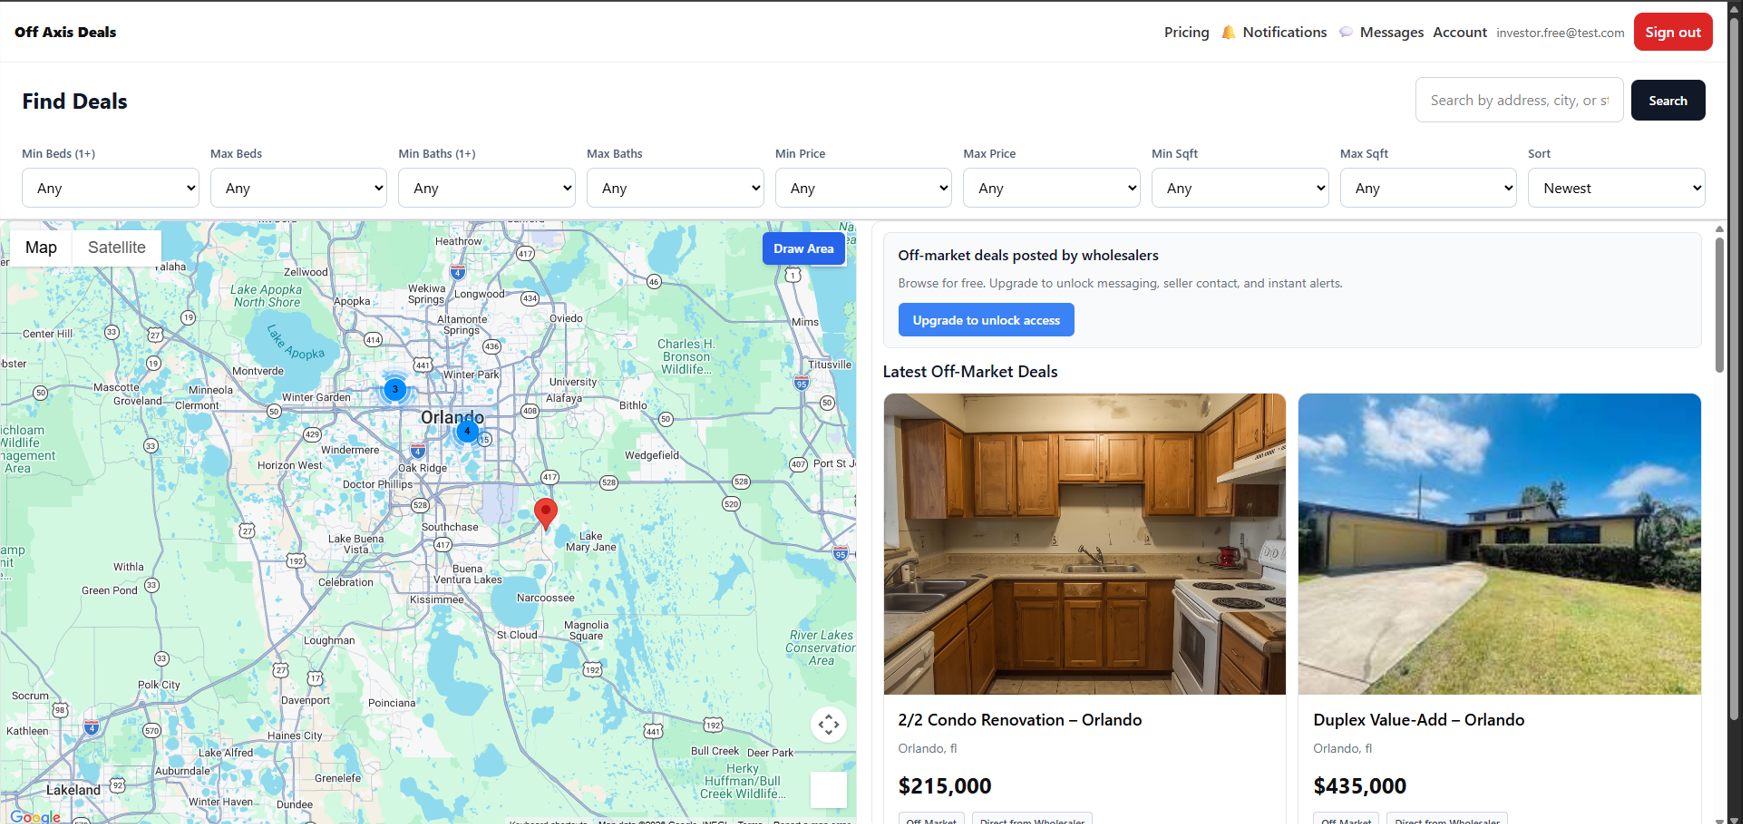Open the Pricing page
1743x824 pixels.
(1186, 32)
